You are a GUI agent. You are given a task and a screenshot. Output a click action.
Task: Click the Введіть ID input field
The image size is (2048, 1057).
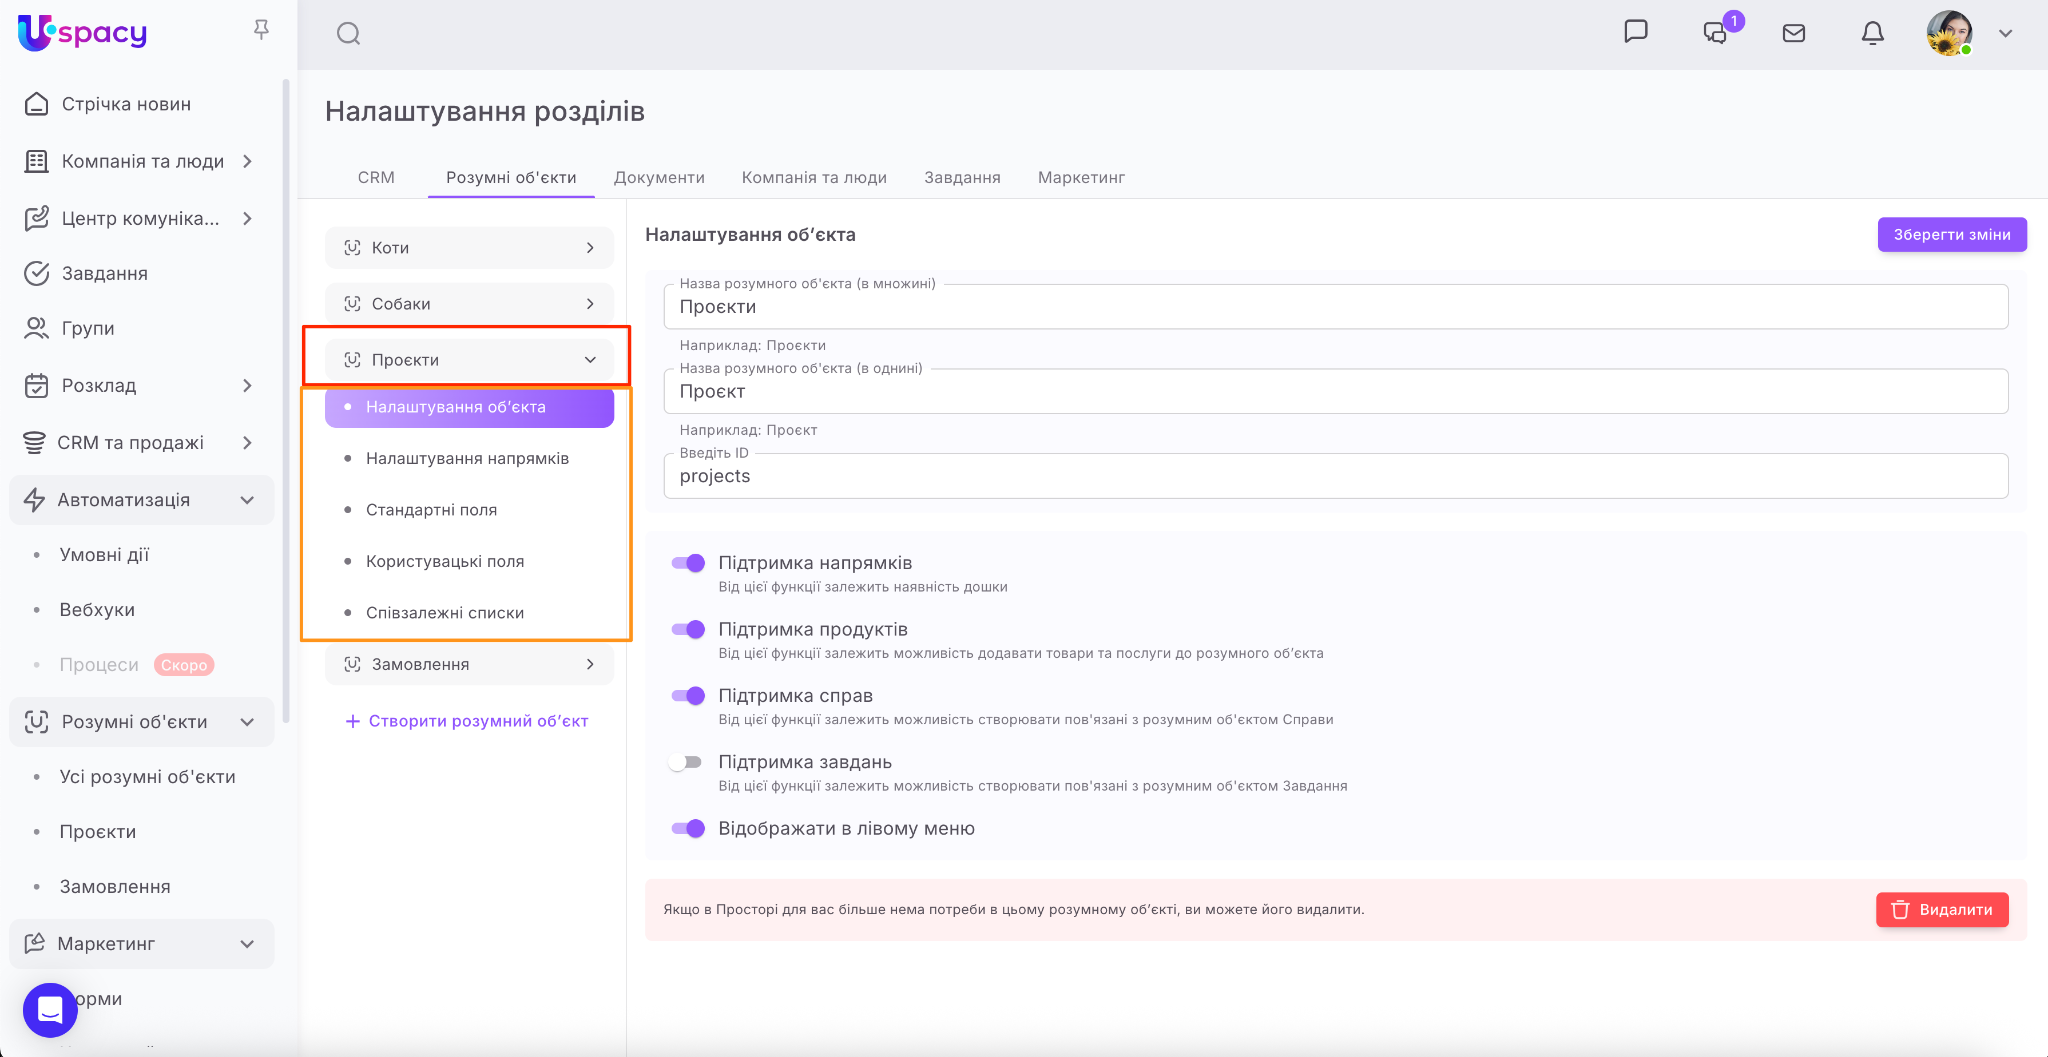pos(1335,476)
